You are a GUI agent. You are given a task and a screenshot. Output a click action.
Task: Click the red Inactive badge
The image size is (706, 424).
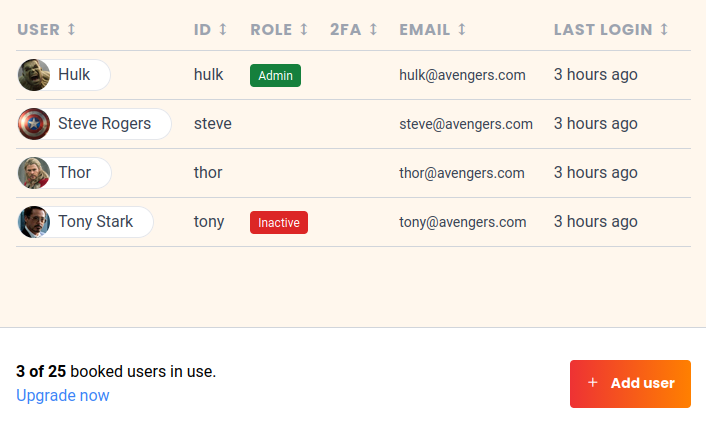(x=278, y=222)
